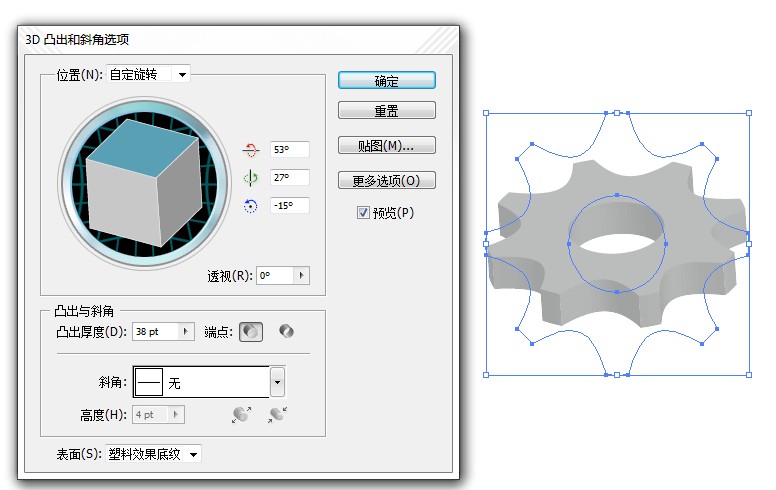Screen dimensions: 776x490
Task: Click the 4 pt bevel height field
Action: (x=151, y=415)
